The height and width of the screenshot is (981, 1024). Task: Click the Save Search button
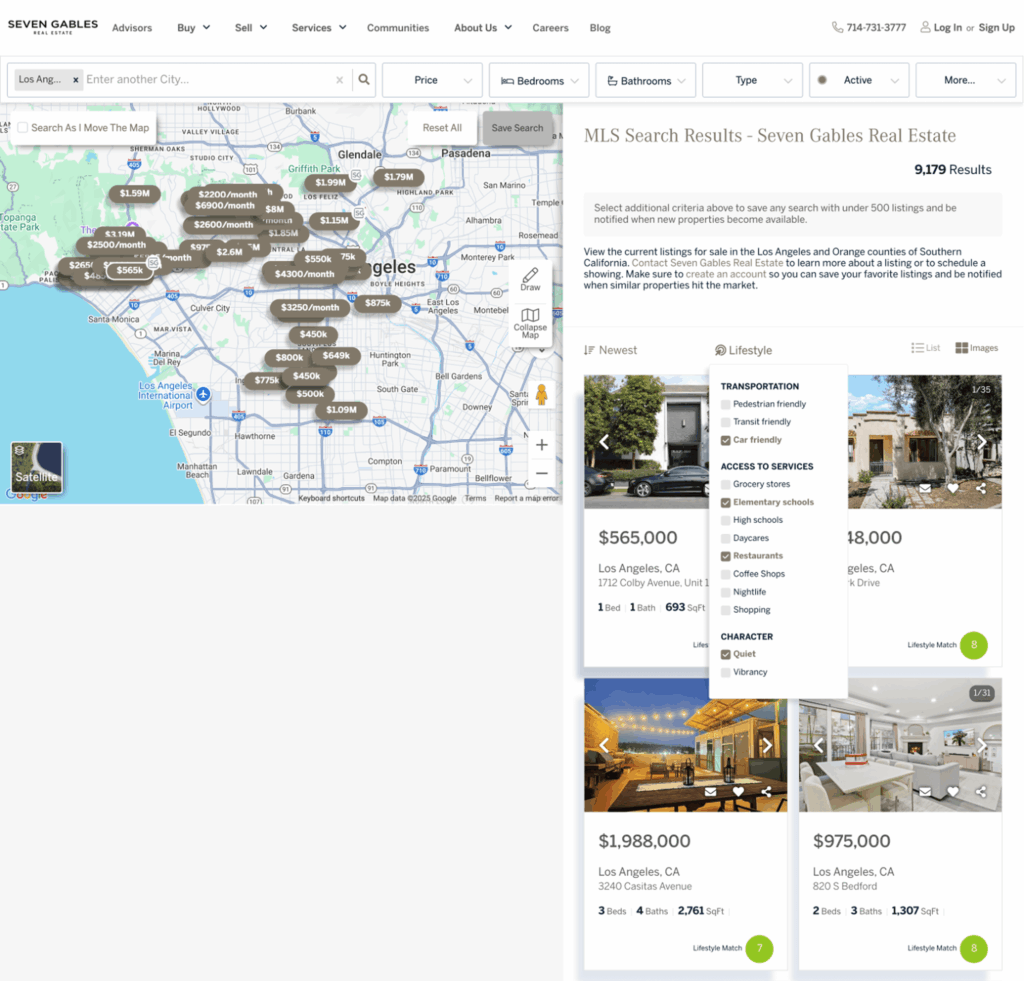point(517,128)
